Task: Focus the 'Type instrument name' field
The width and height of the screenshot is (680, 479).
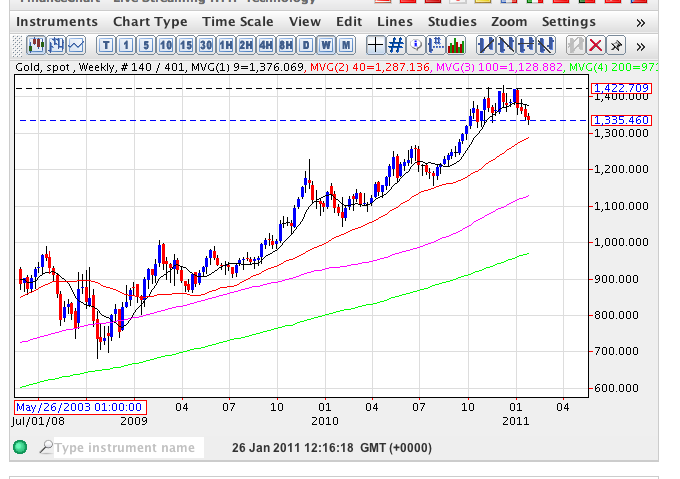Action: [x=129, y=447]
